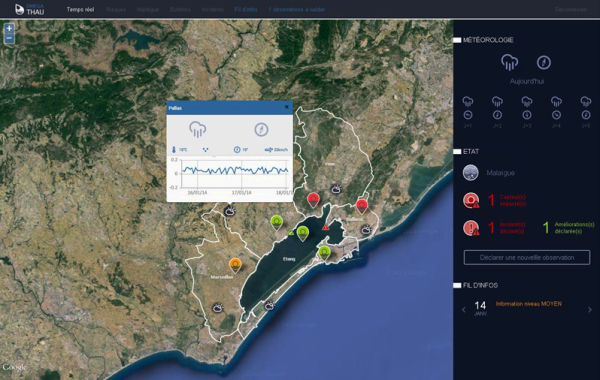Select the orange sensor marker near Marseillan
The width and height of the screenshot is (600, 380).
coord(235,265)
